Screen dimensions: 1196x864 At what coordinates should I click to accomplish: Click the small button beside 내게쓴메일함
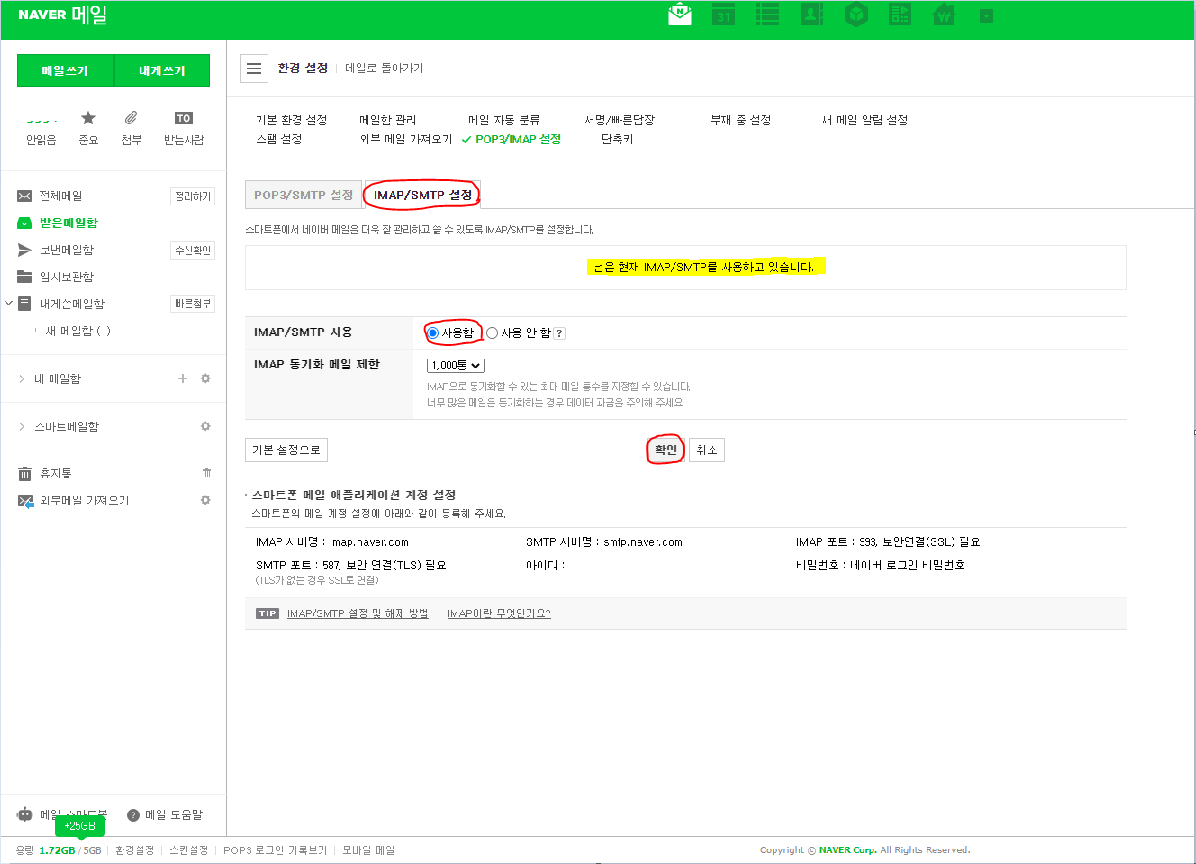(193, 304)
